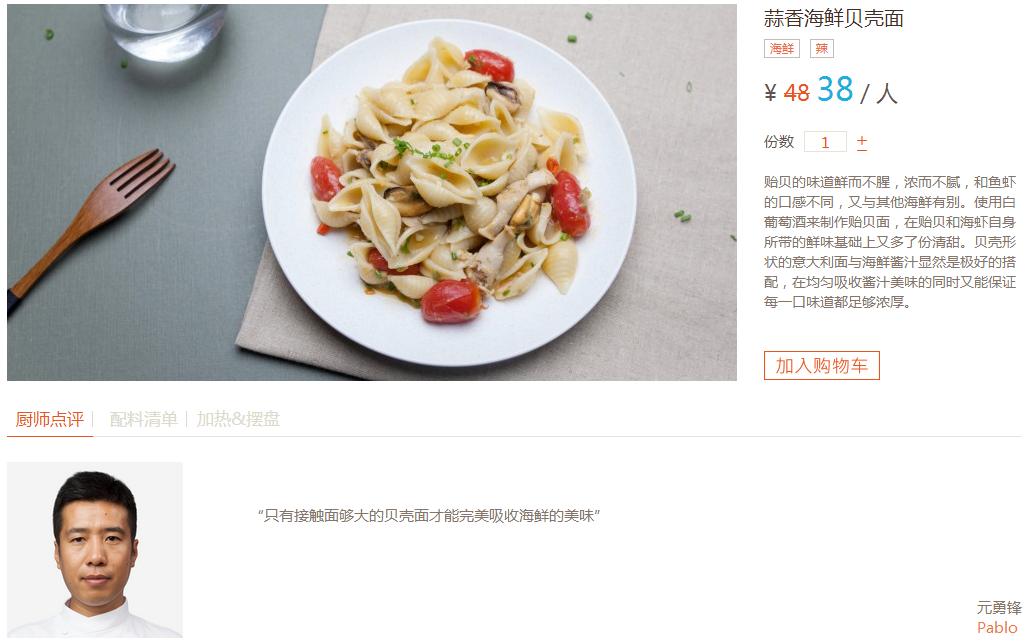Select the 海鲜 category tag
Viewport: 1026px width, 644px height.
[x=781, y=48]
